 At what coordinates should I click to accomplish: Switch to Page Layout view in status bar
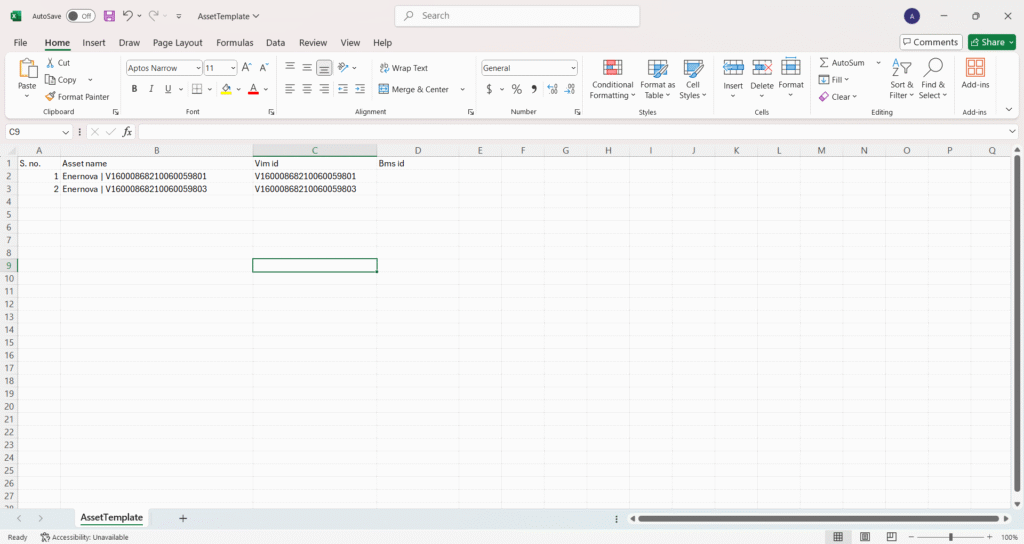point(865,537)
